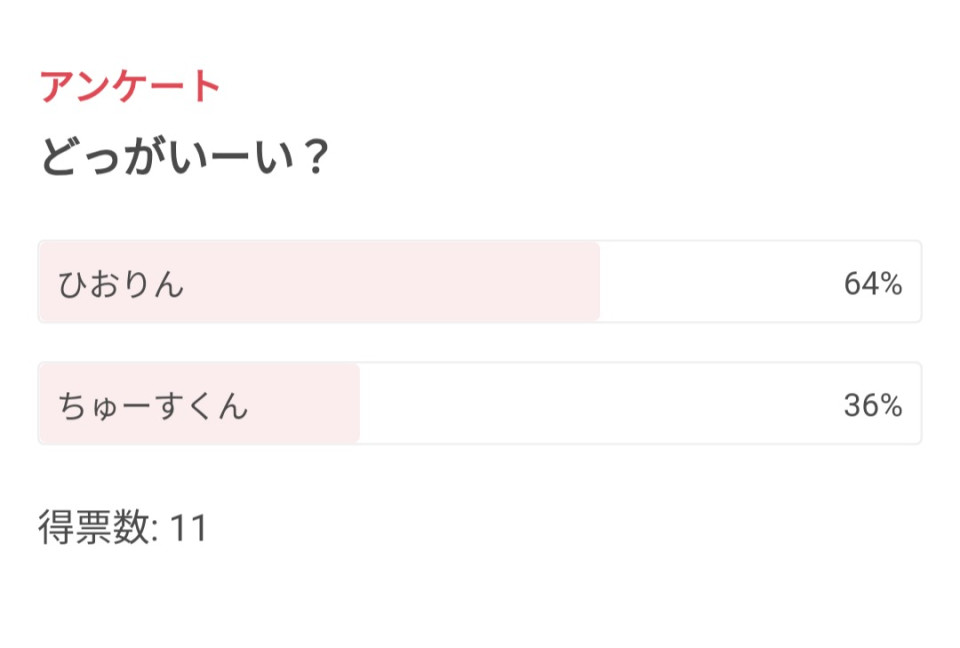
Task: Click the ちゅーすくん label text
Action: tap(153, 406)
